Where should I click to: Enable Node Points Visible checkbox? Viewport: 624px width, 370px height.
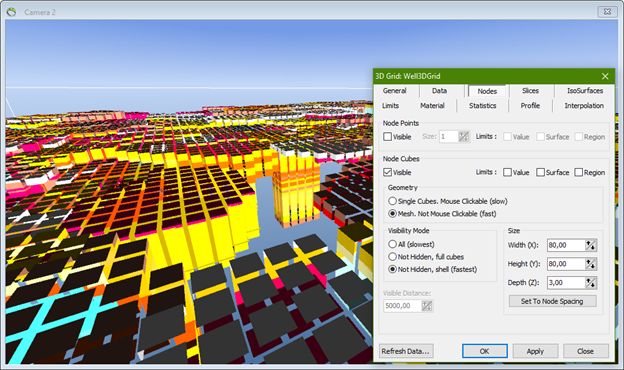click(388, 136)
